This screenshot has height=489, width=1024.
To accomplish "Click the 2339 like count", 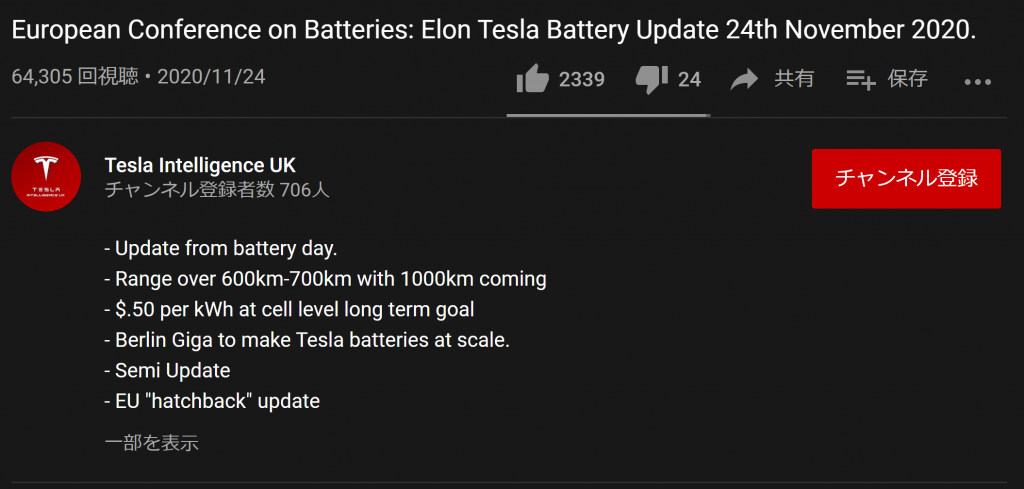I will [x=581, y=80].
